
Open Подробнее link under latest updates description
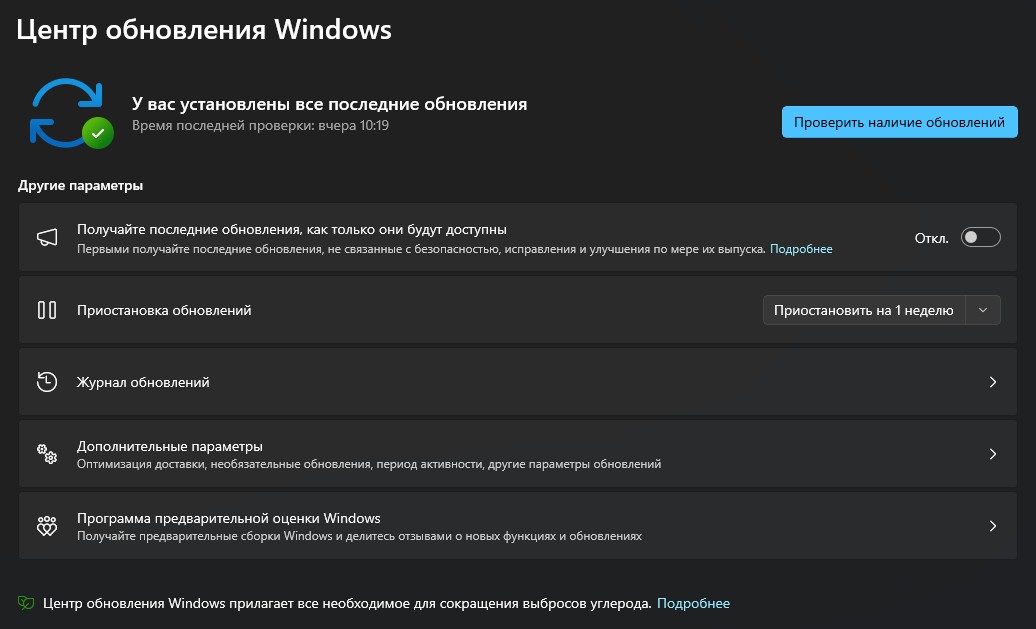pos(801,249)
